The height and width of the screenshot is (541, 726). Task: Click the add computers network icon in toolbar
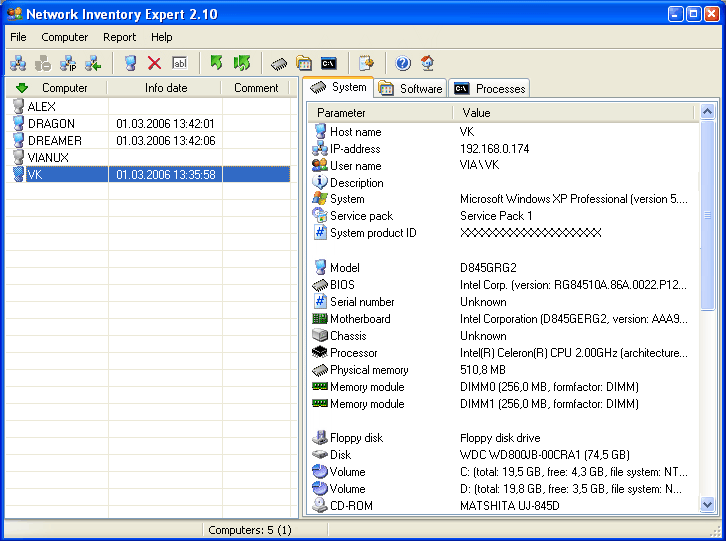coord(18,63)
